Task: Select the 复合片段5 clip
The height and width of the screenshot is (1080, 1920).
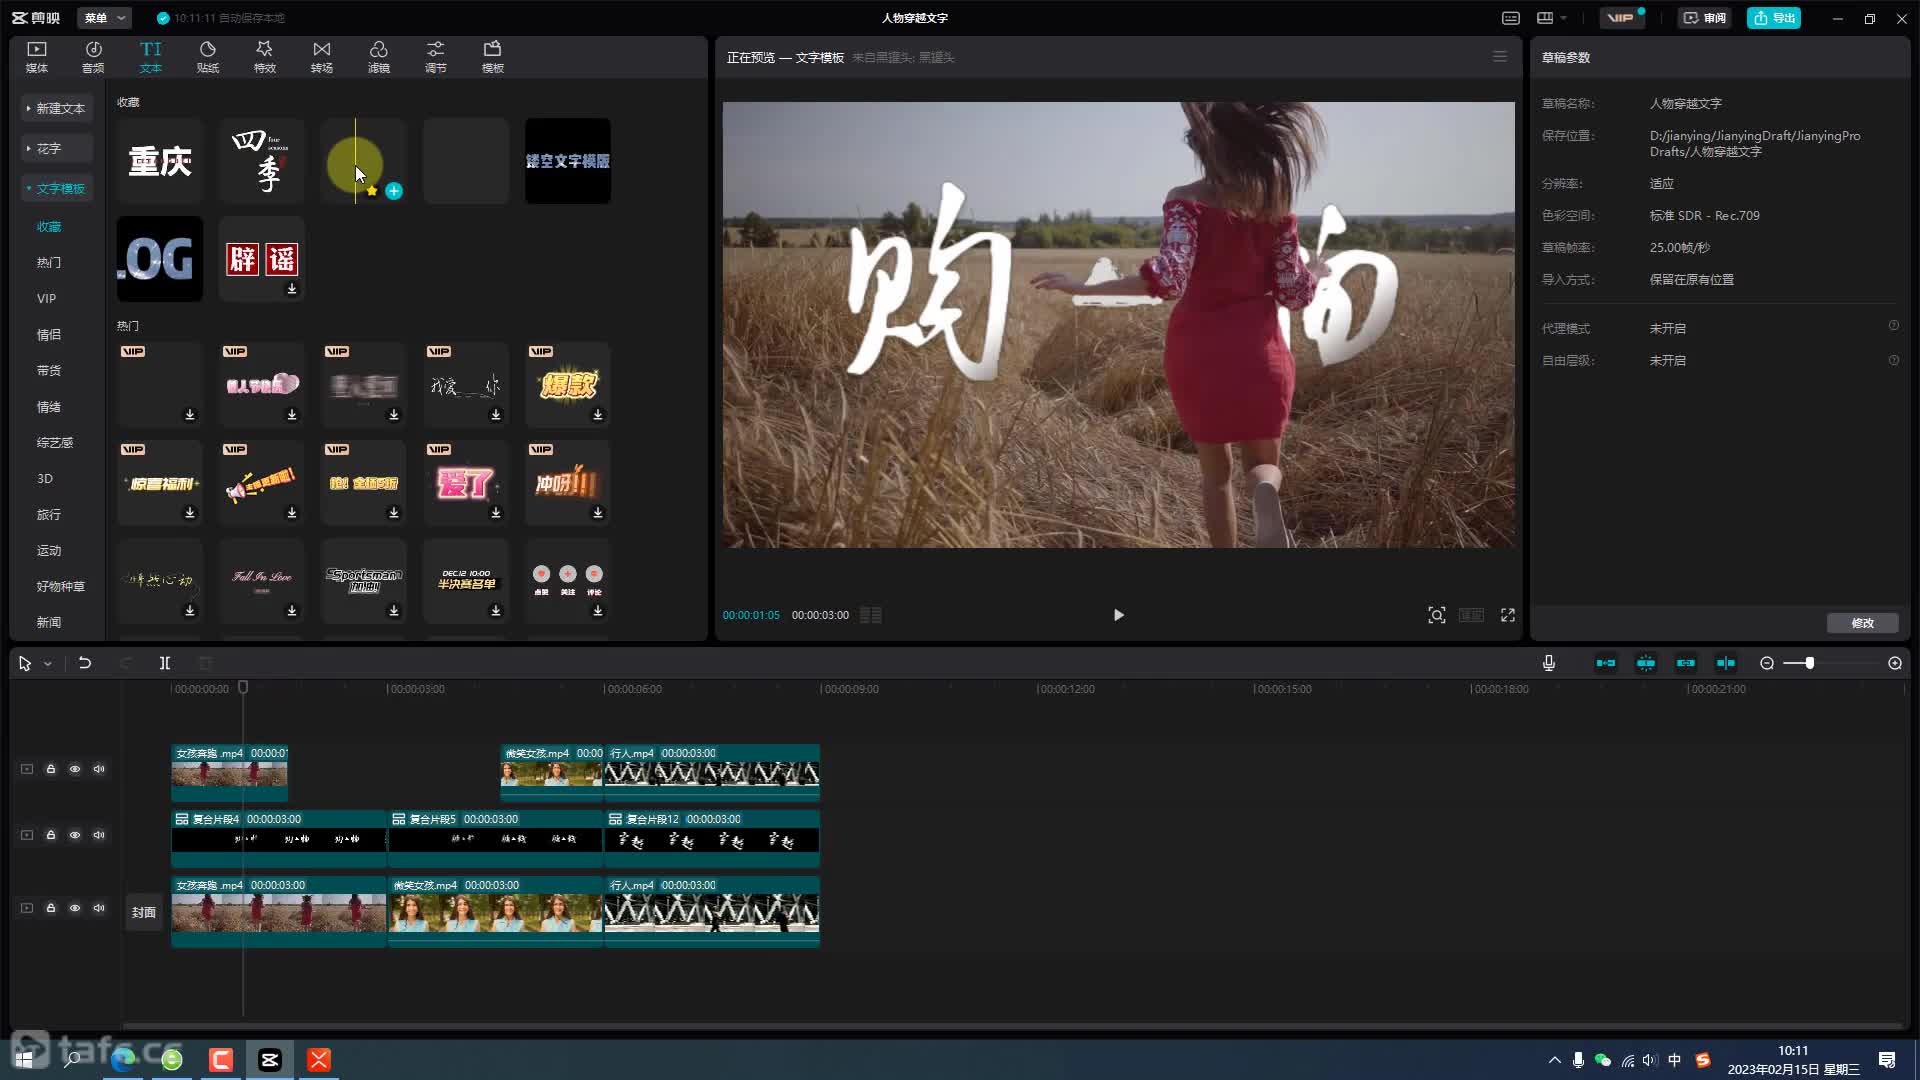Action: (495, 838)
